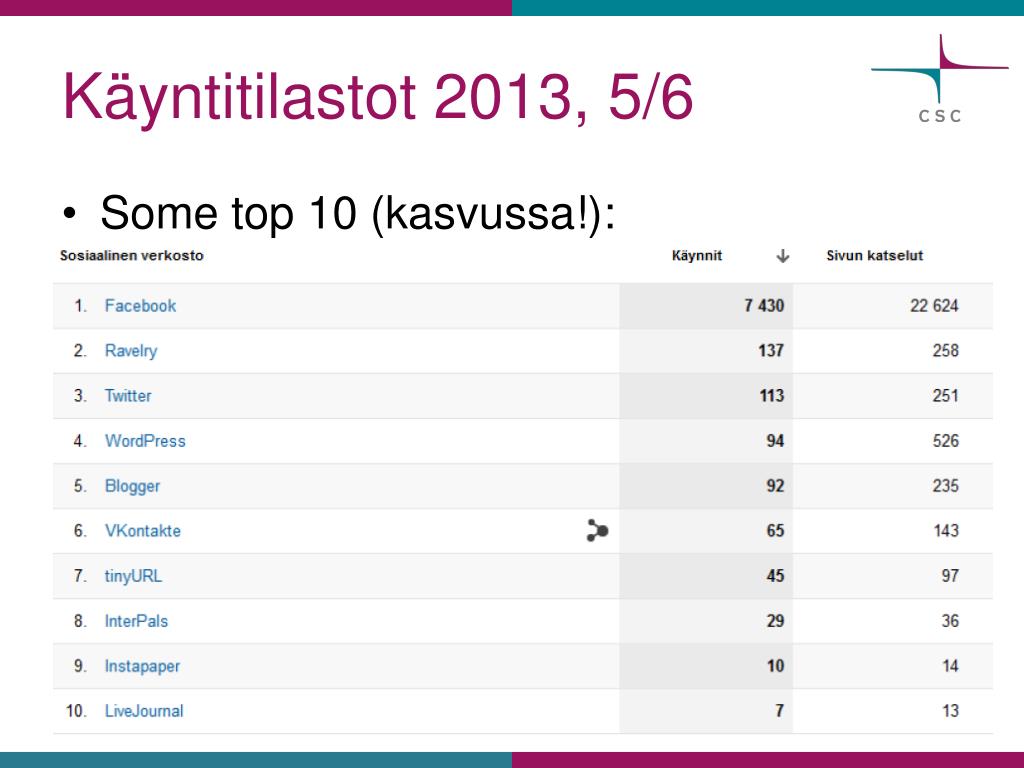Select WordPress page views value 526

pyautogui.click(x=945, y=441)
